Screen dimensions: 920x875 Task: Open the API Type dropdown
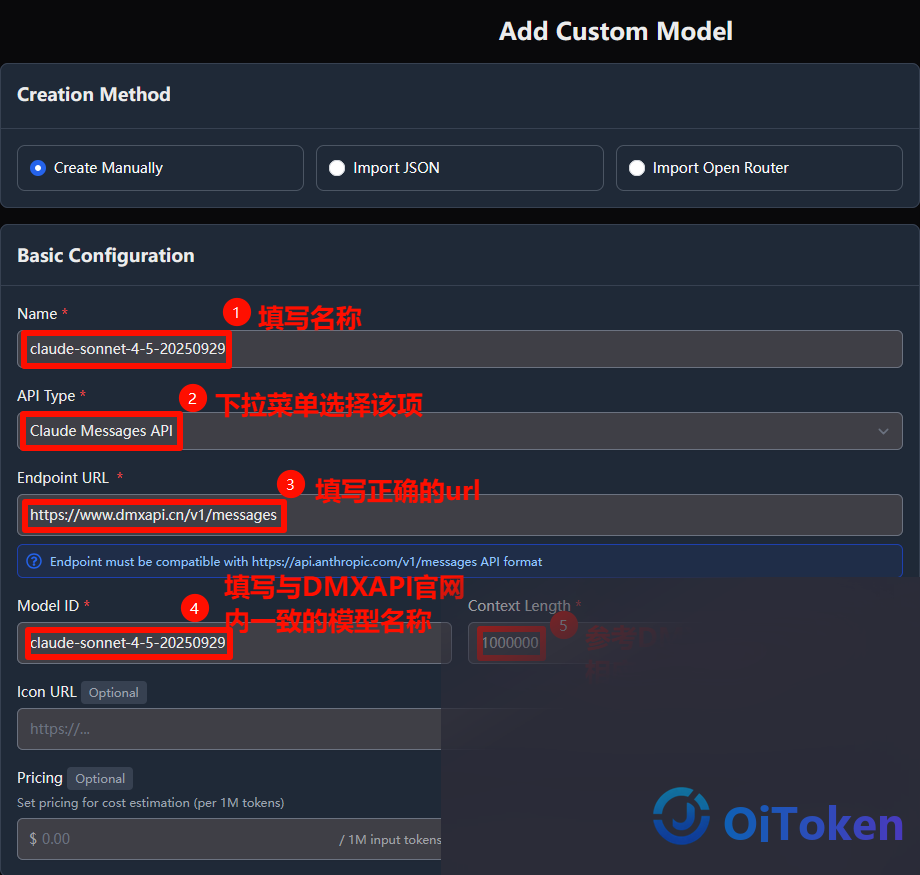pyautogui.click(x=459, y=431)
